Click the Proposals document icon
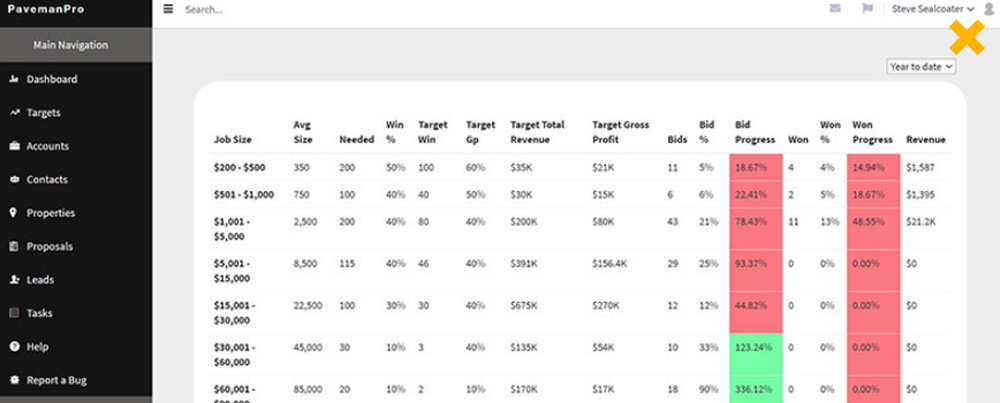The width and height of the screenshot is (1000, 403). [14, 246]
